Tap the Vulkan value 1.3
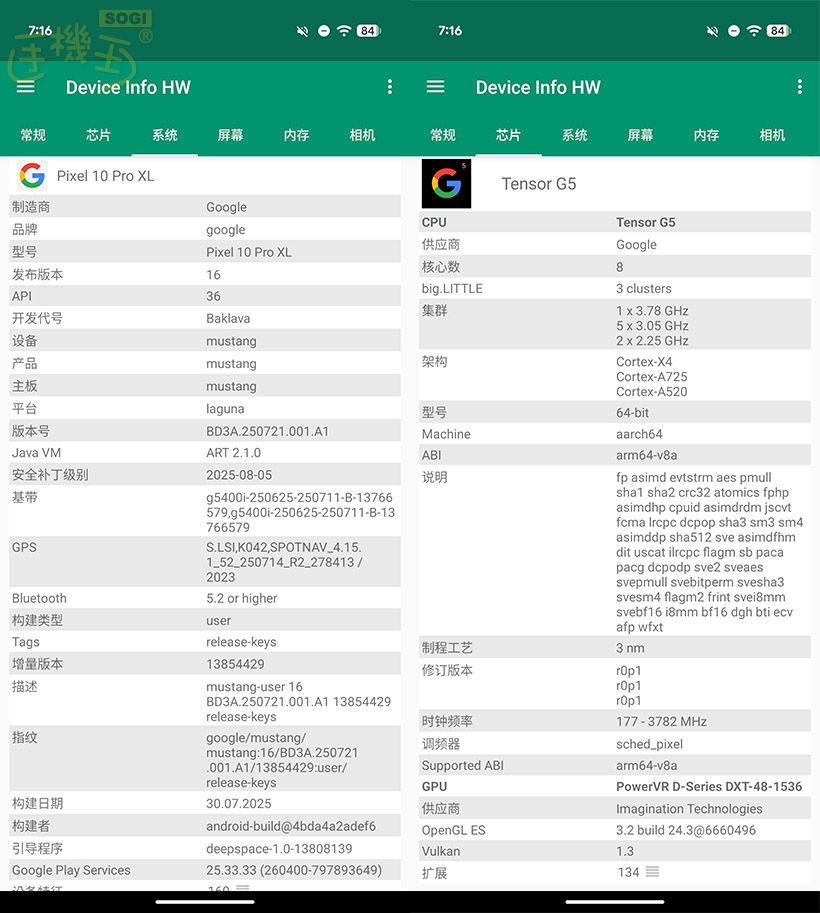Screen dimensions: 820x913 pyautogui.click(x=624, y=851)
